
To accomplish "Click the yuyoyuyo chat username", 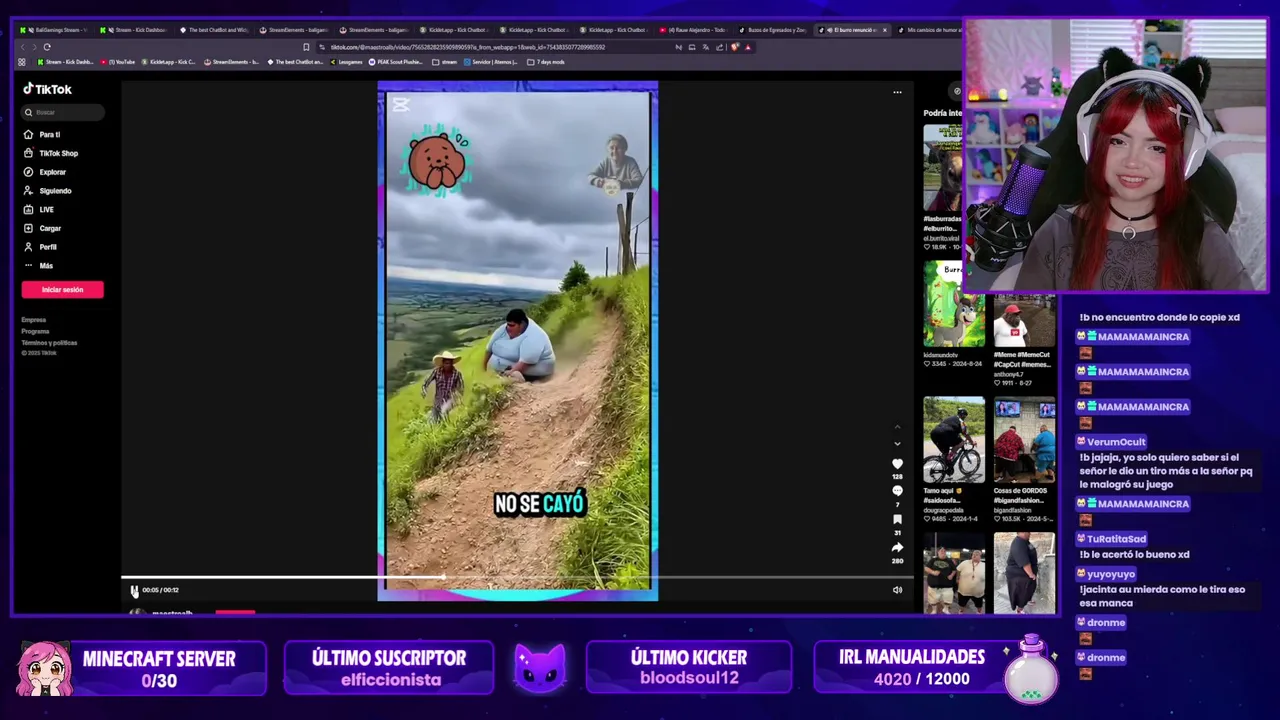I will (x=1111, y=574).
